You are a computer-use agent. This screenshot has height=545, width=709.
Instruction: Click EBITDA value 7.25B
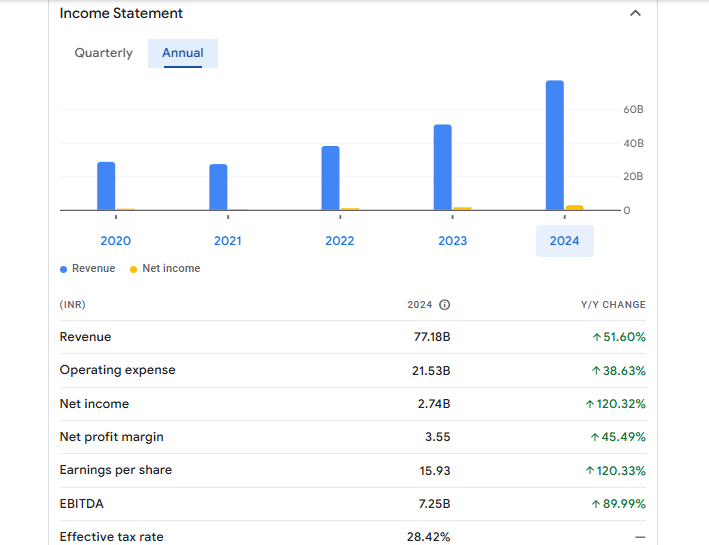pyautogui.click(x=435, y=504)
